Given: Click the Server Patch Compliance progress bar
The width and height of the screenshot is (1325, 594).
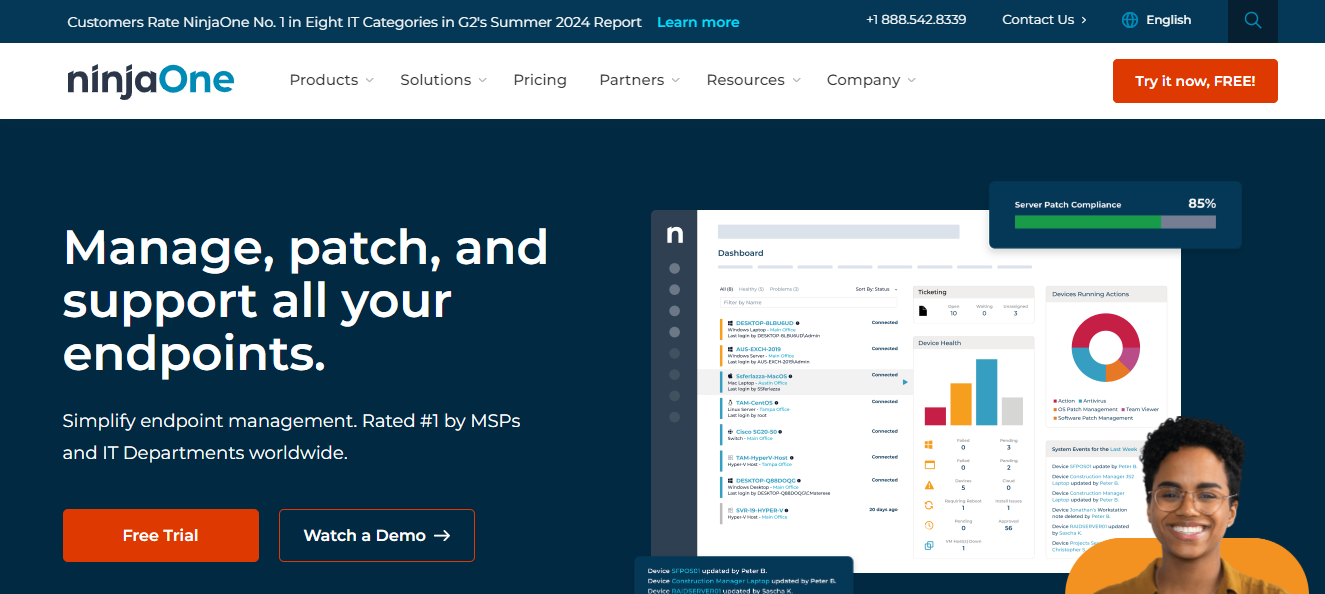Looking at the screenshot, I should [x=1114, y=222].
